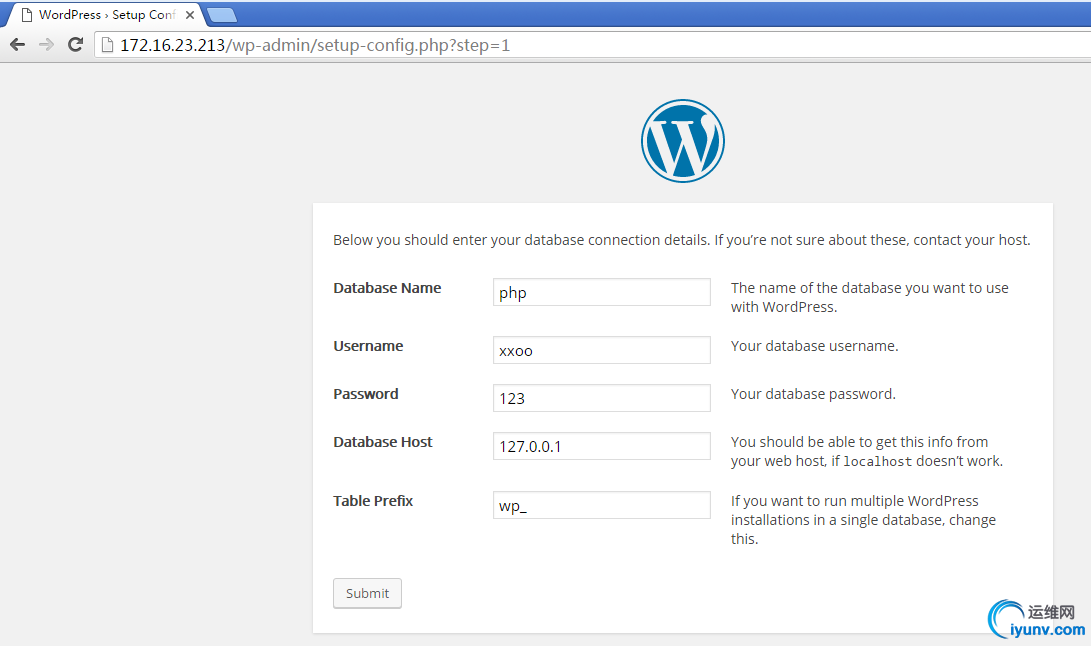Viewport: 1091px width, 646px height.
Task: Click the WordPress logo
Action: [x=683, y=141]
